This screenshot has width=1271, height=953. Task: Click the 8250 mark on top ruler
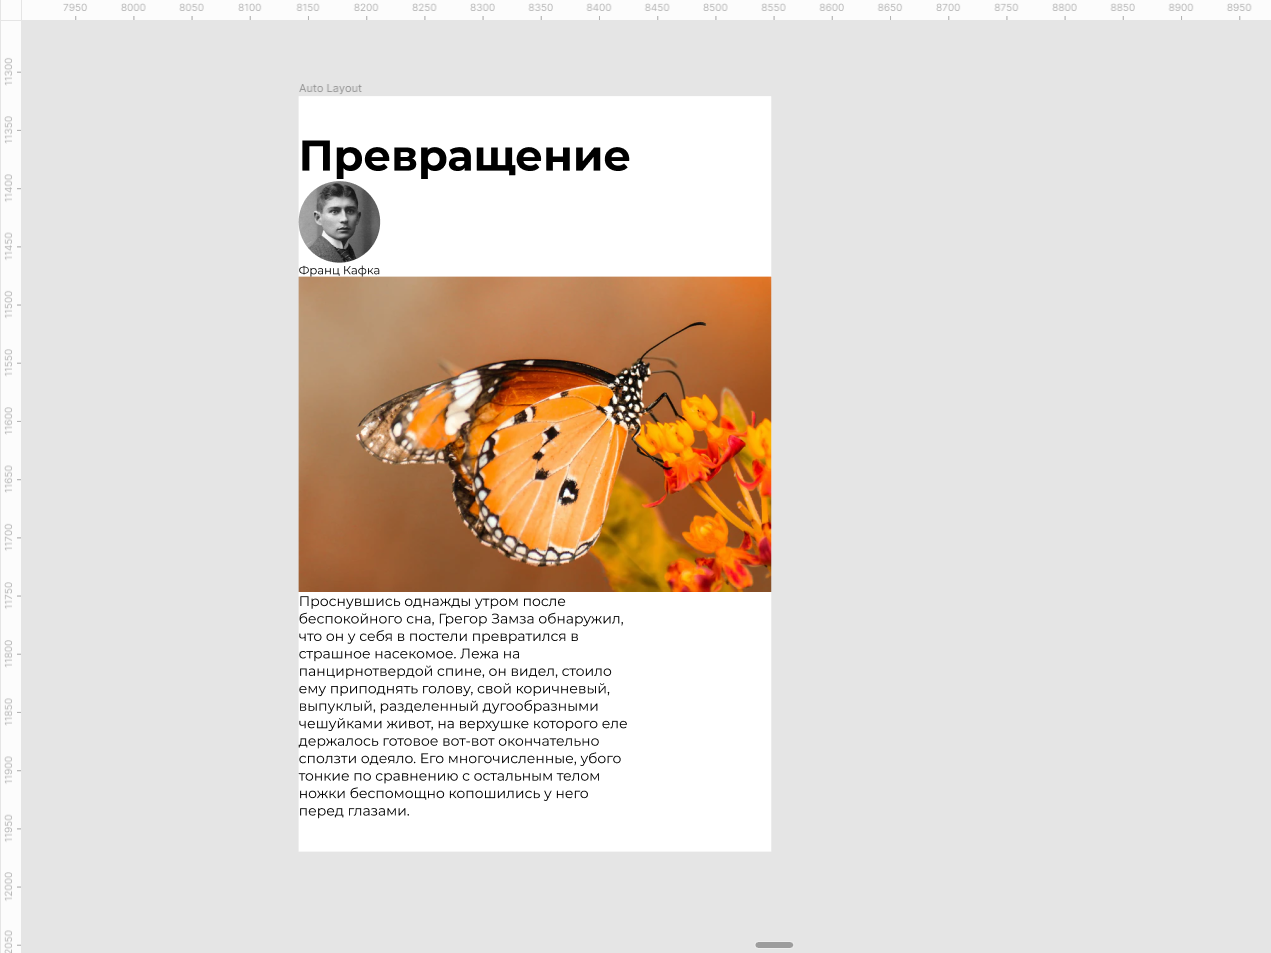pos(424,8)
